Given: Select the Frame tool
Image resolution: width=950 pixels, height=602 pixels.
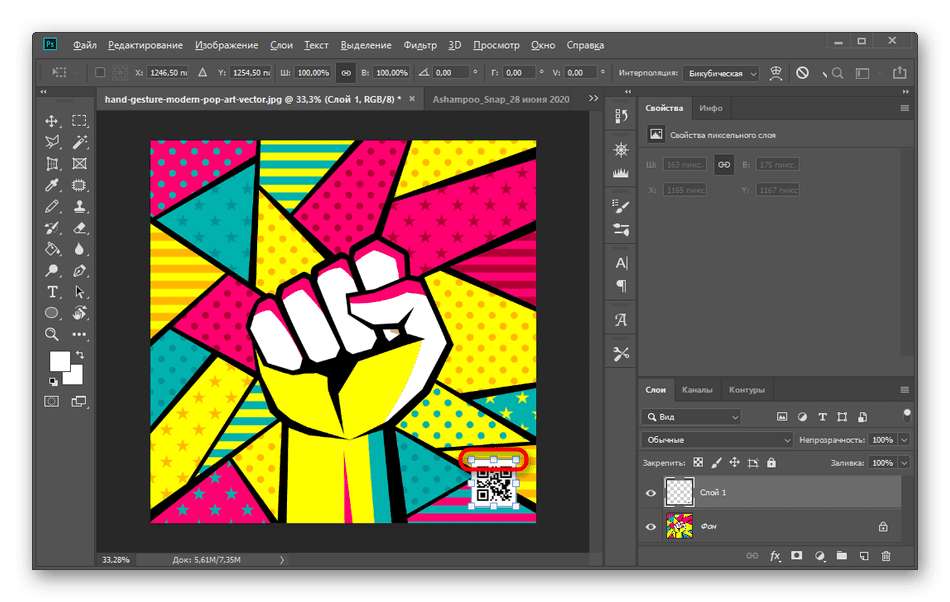Looking at the screenshot, I should 79,164.
